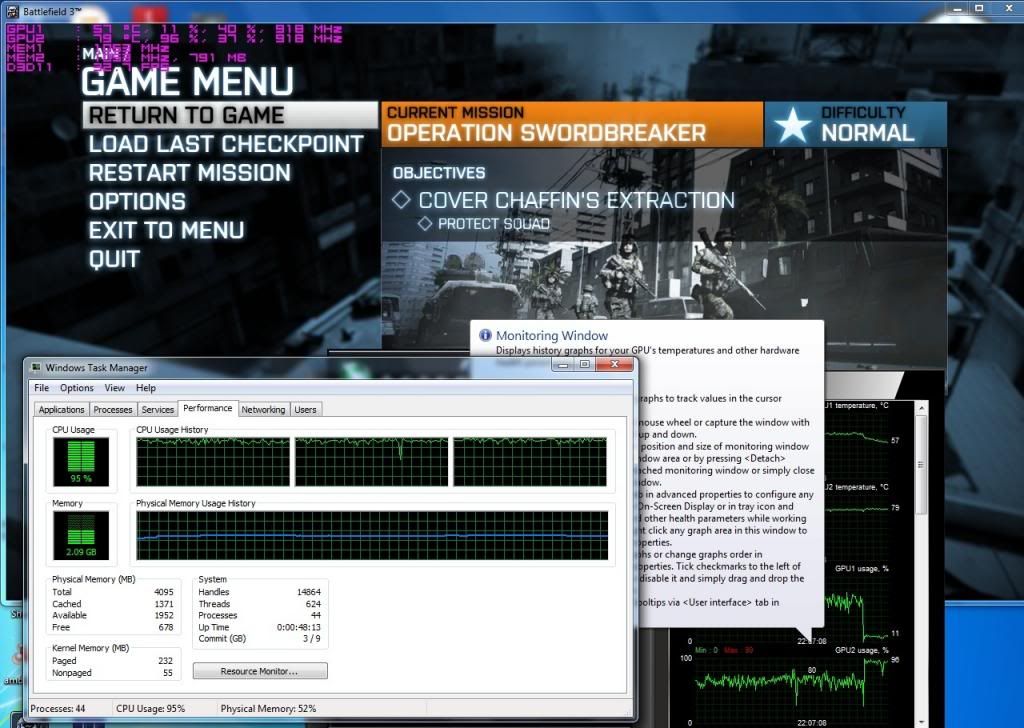This screenshot has width=1024, height=728.
Task: Click the Nonpaged value 55
Action: click(168, 673)
